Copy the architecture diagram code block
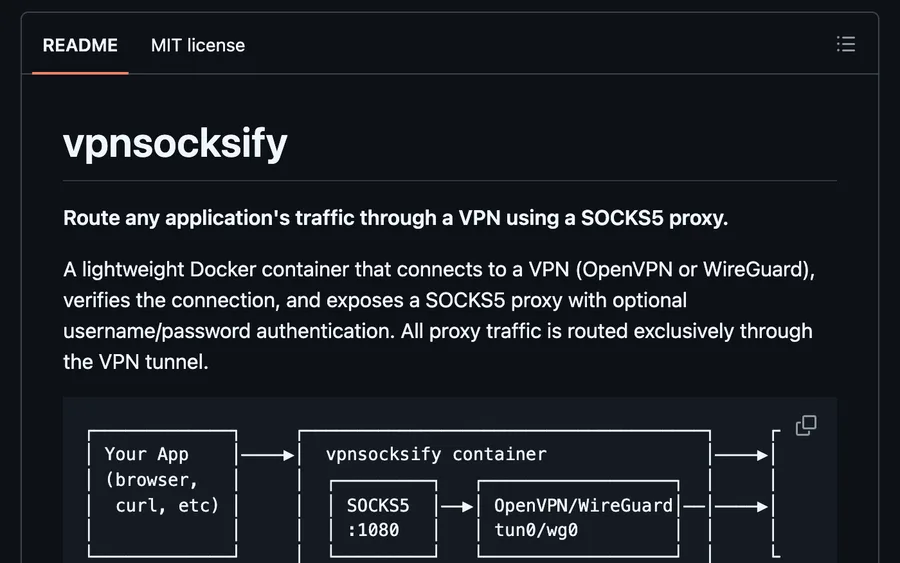The image size is (900, 563). pos(806,425)
